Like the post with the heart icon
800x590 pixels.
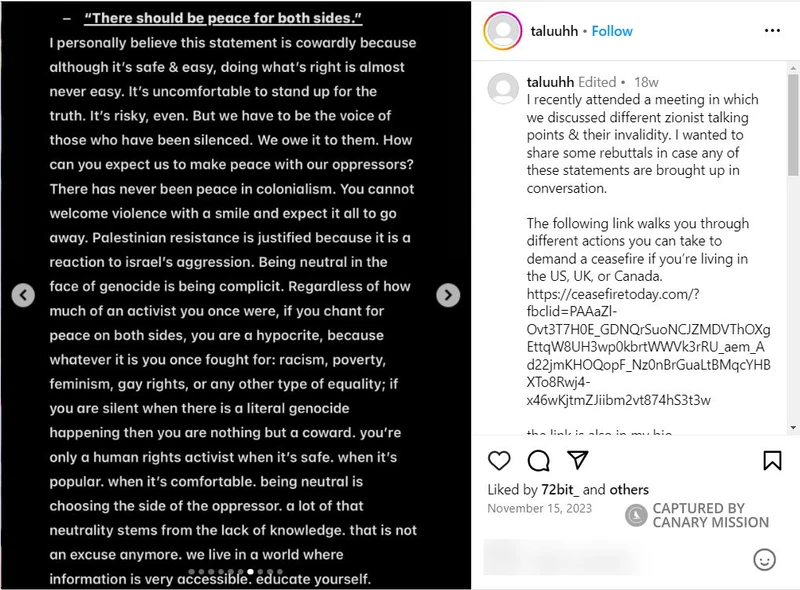tap(499, 460)
